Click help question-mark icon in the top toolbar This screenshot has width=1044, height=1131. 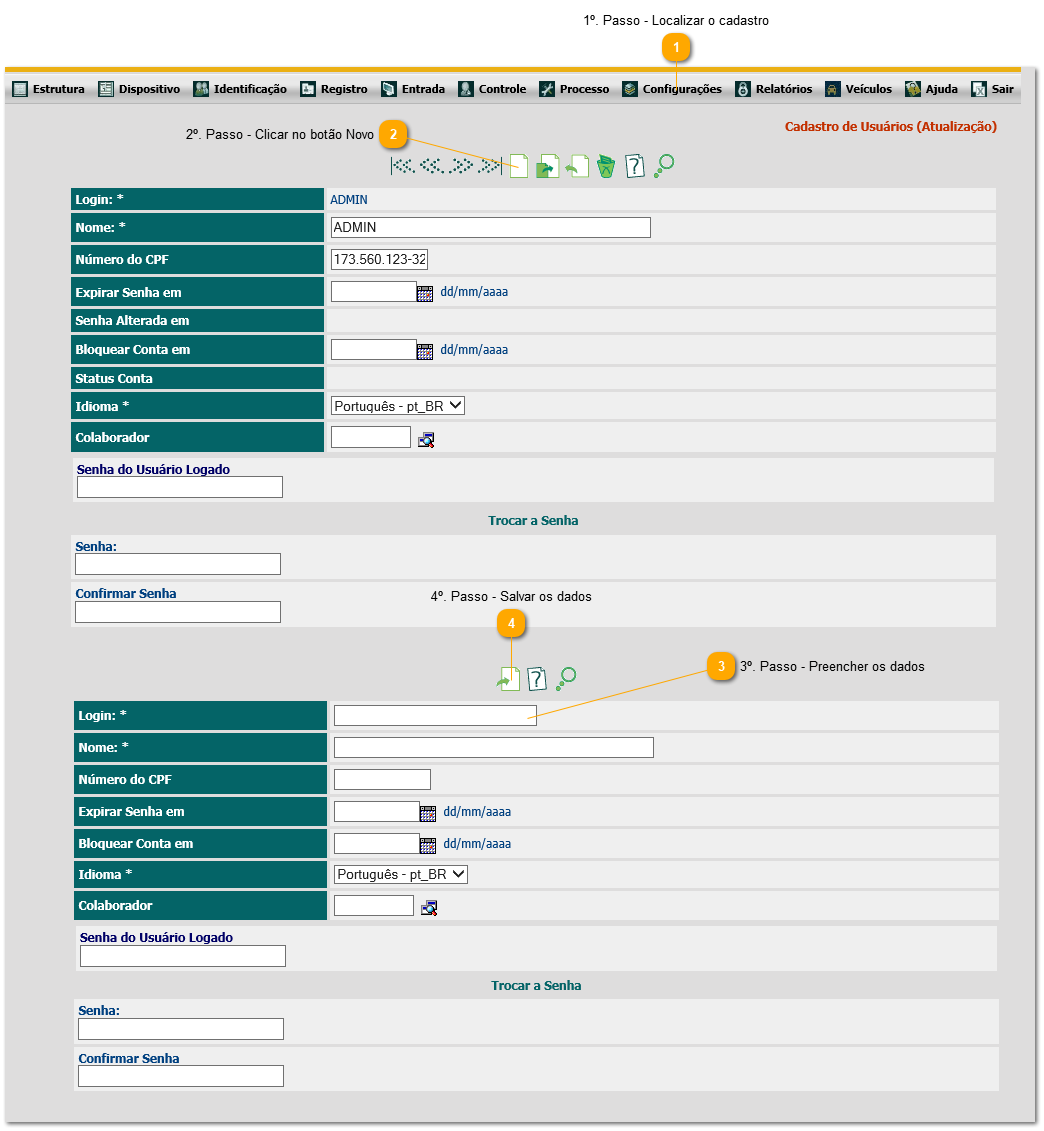tap(635, 166)
